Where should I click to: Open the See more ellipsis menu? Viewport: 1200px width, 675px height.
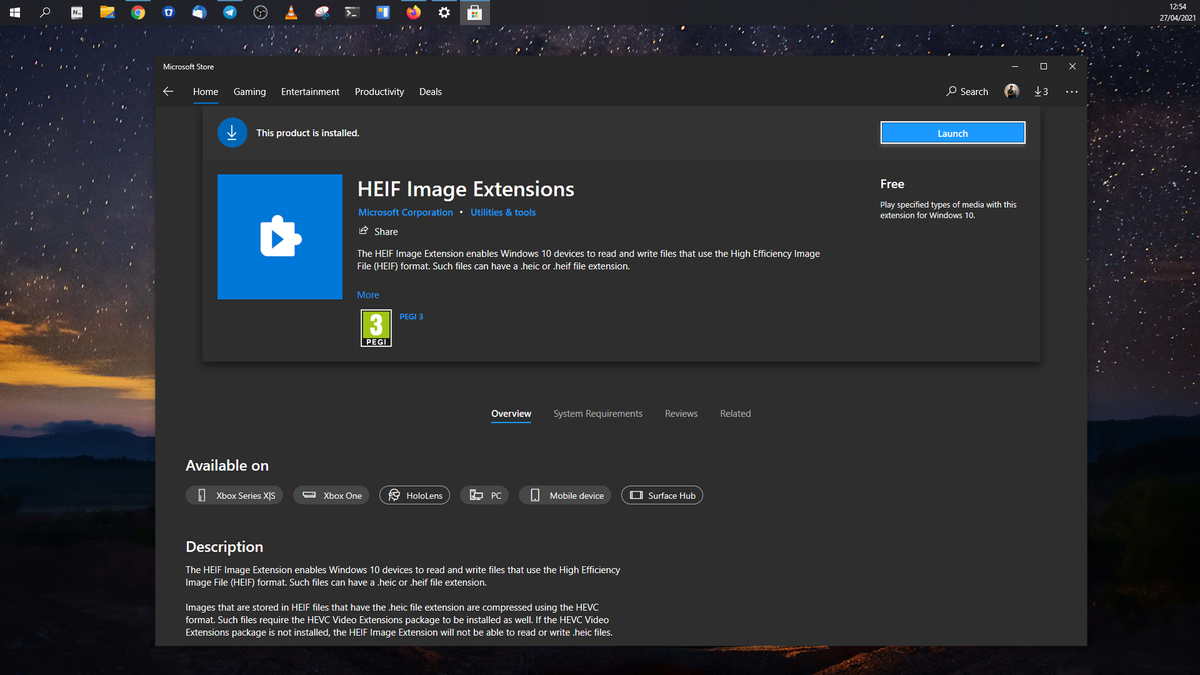click(x=1071, y=91)
